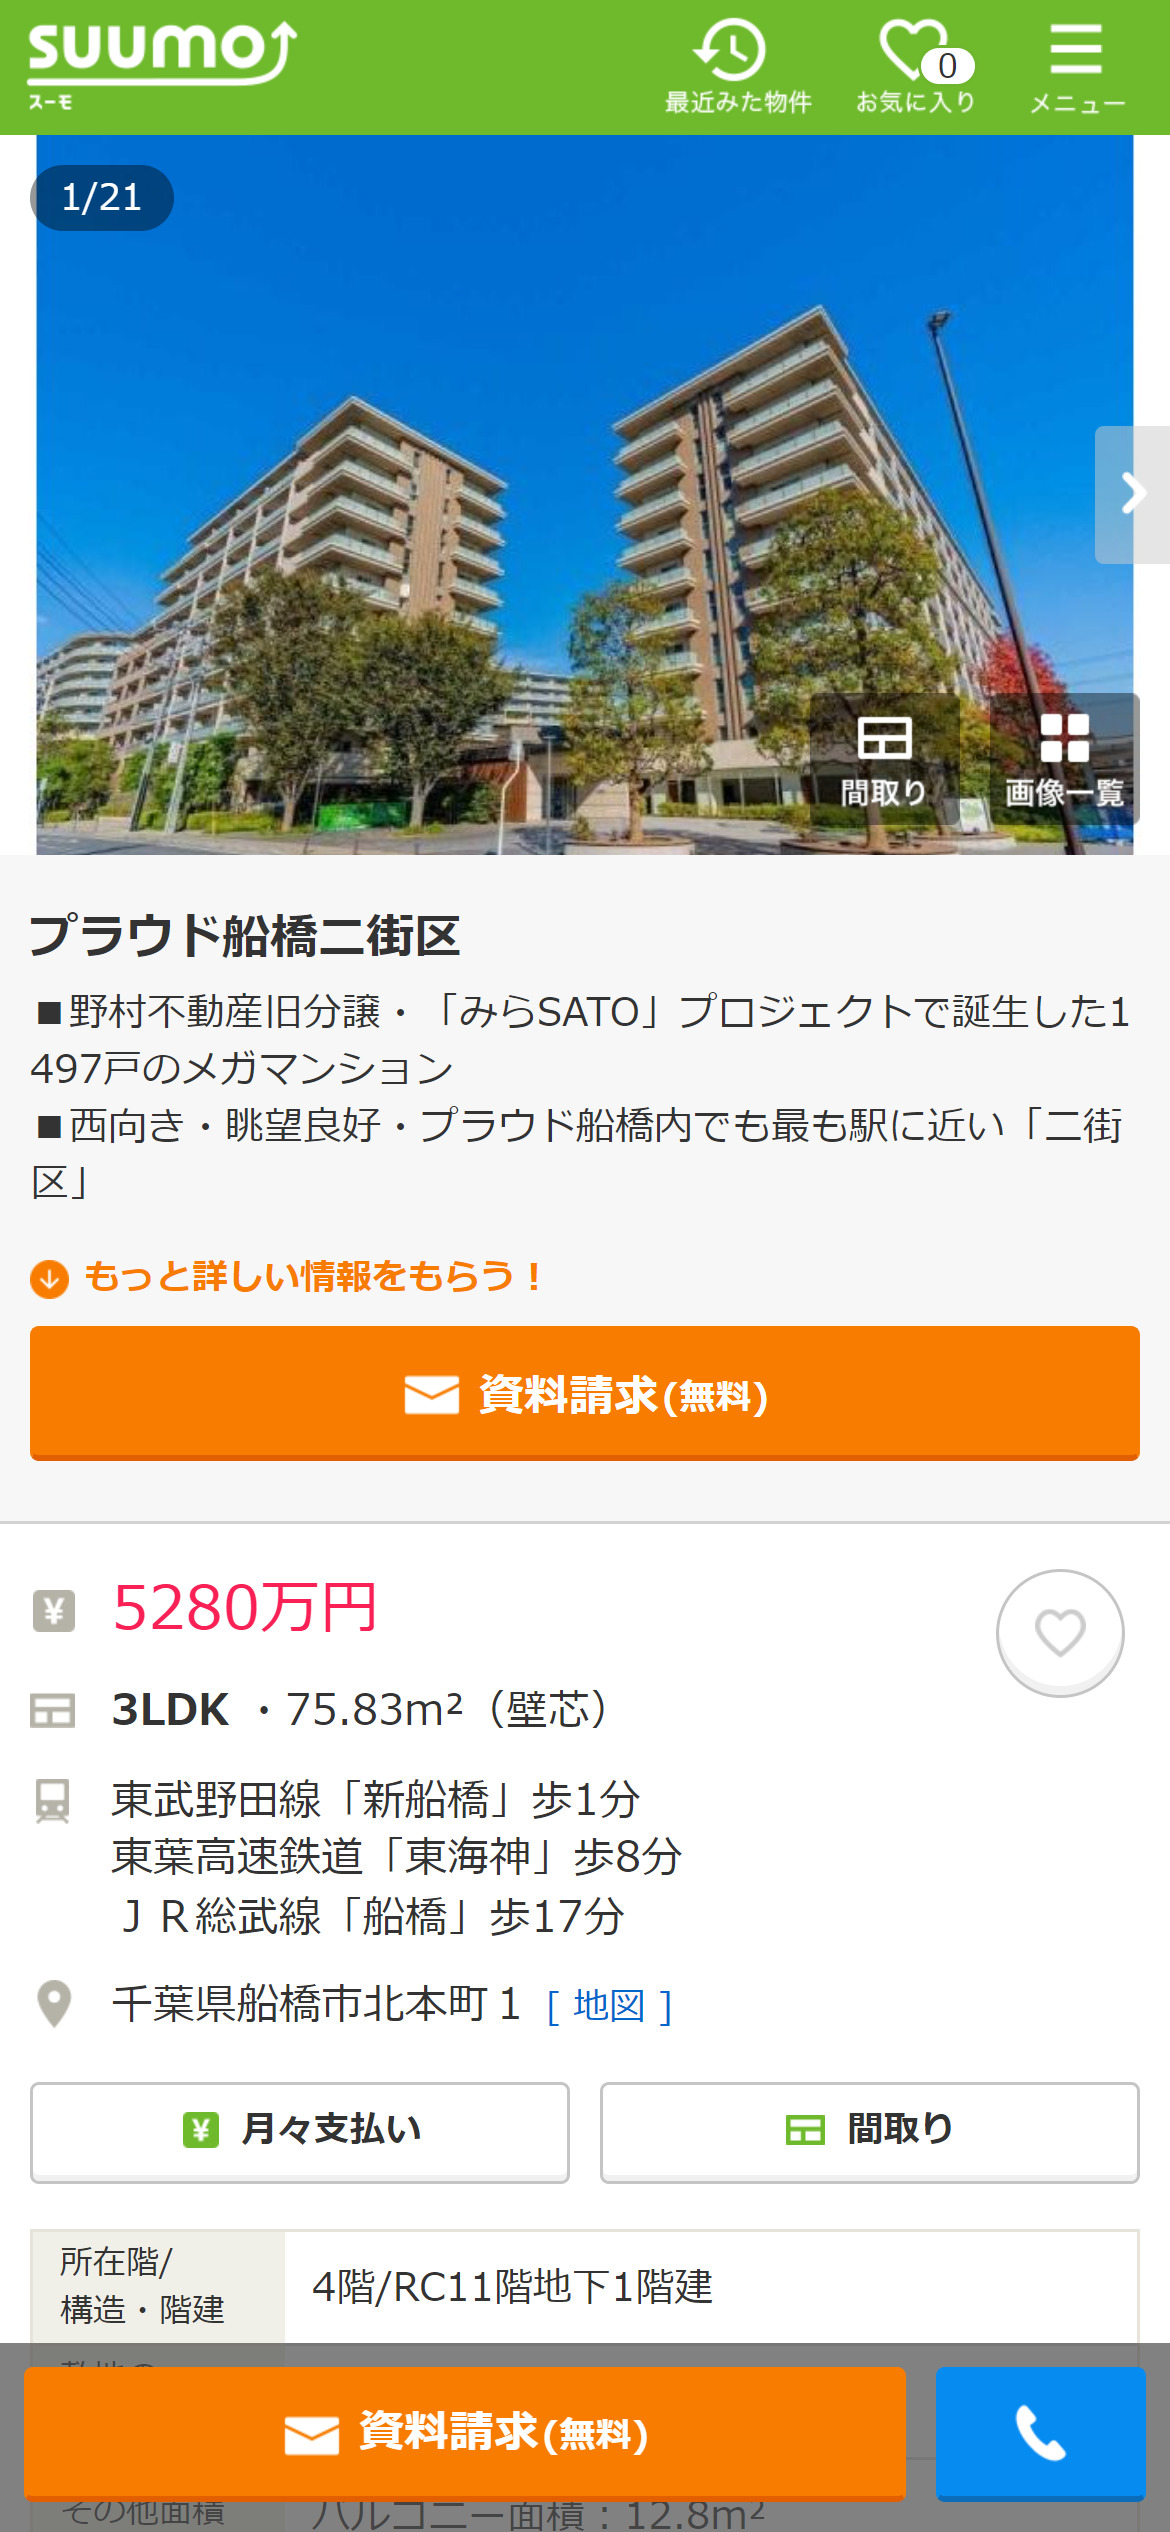Request free brochure with orange button
Image resolution: width=1170 pixels, height=2532 pixels.
coord(585,1393)
